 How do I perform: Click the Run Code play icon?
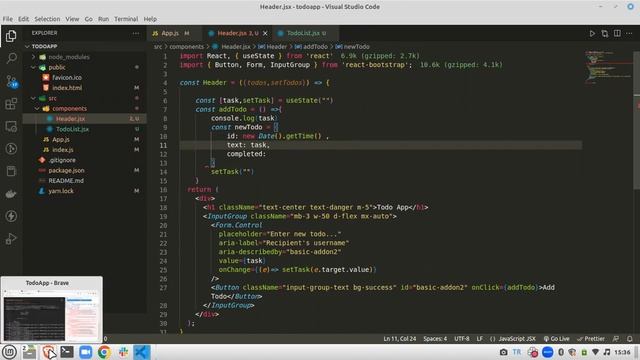[x=592, y=33]
